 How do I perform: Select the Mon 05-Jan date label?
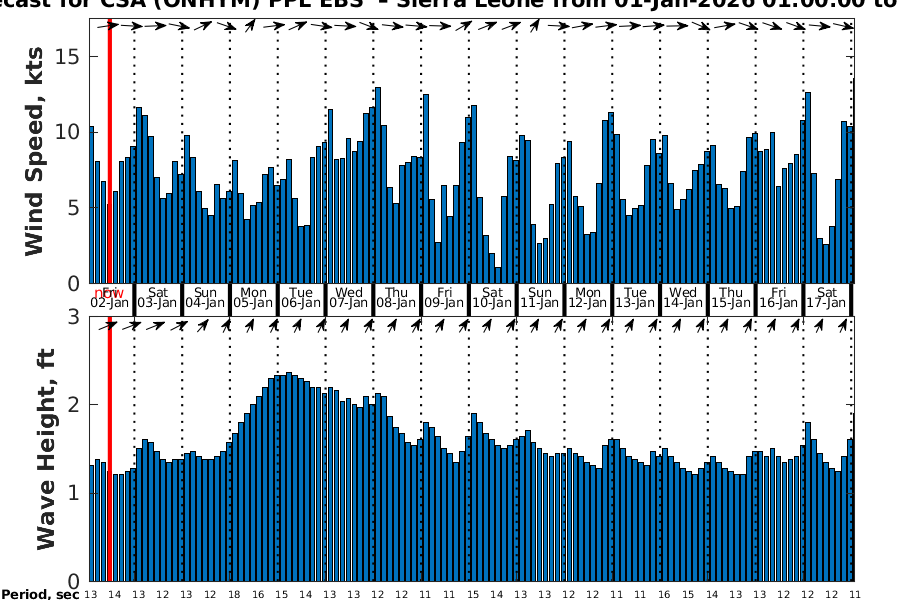[x=253, y=297]
